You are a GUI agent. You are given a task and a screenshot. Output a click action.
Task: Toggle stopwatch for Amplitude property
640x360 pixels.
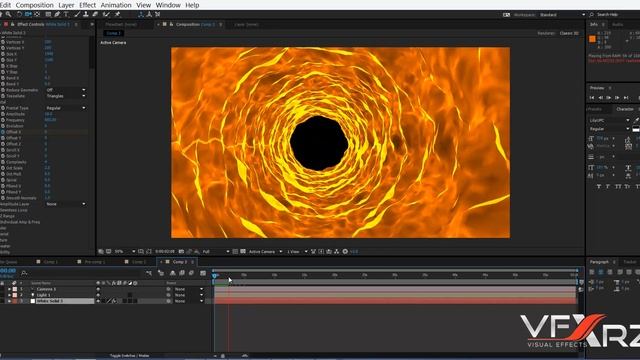(3, 114)
